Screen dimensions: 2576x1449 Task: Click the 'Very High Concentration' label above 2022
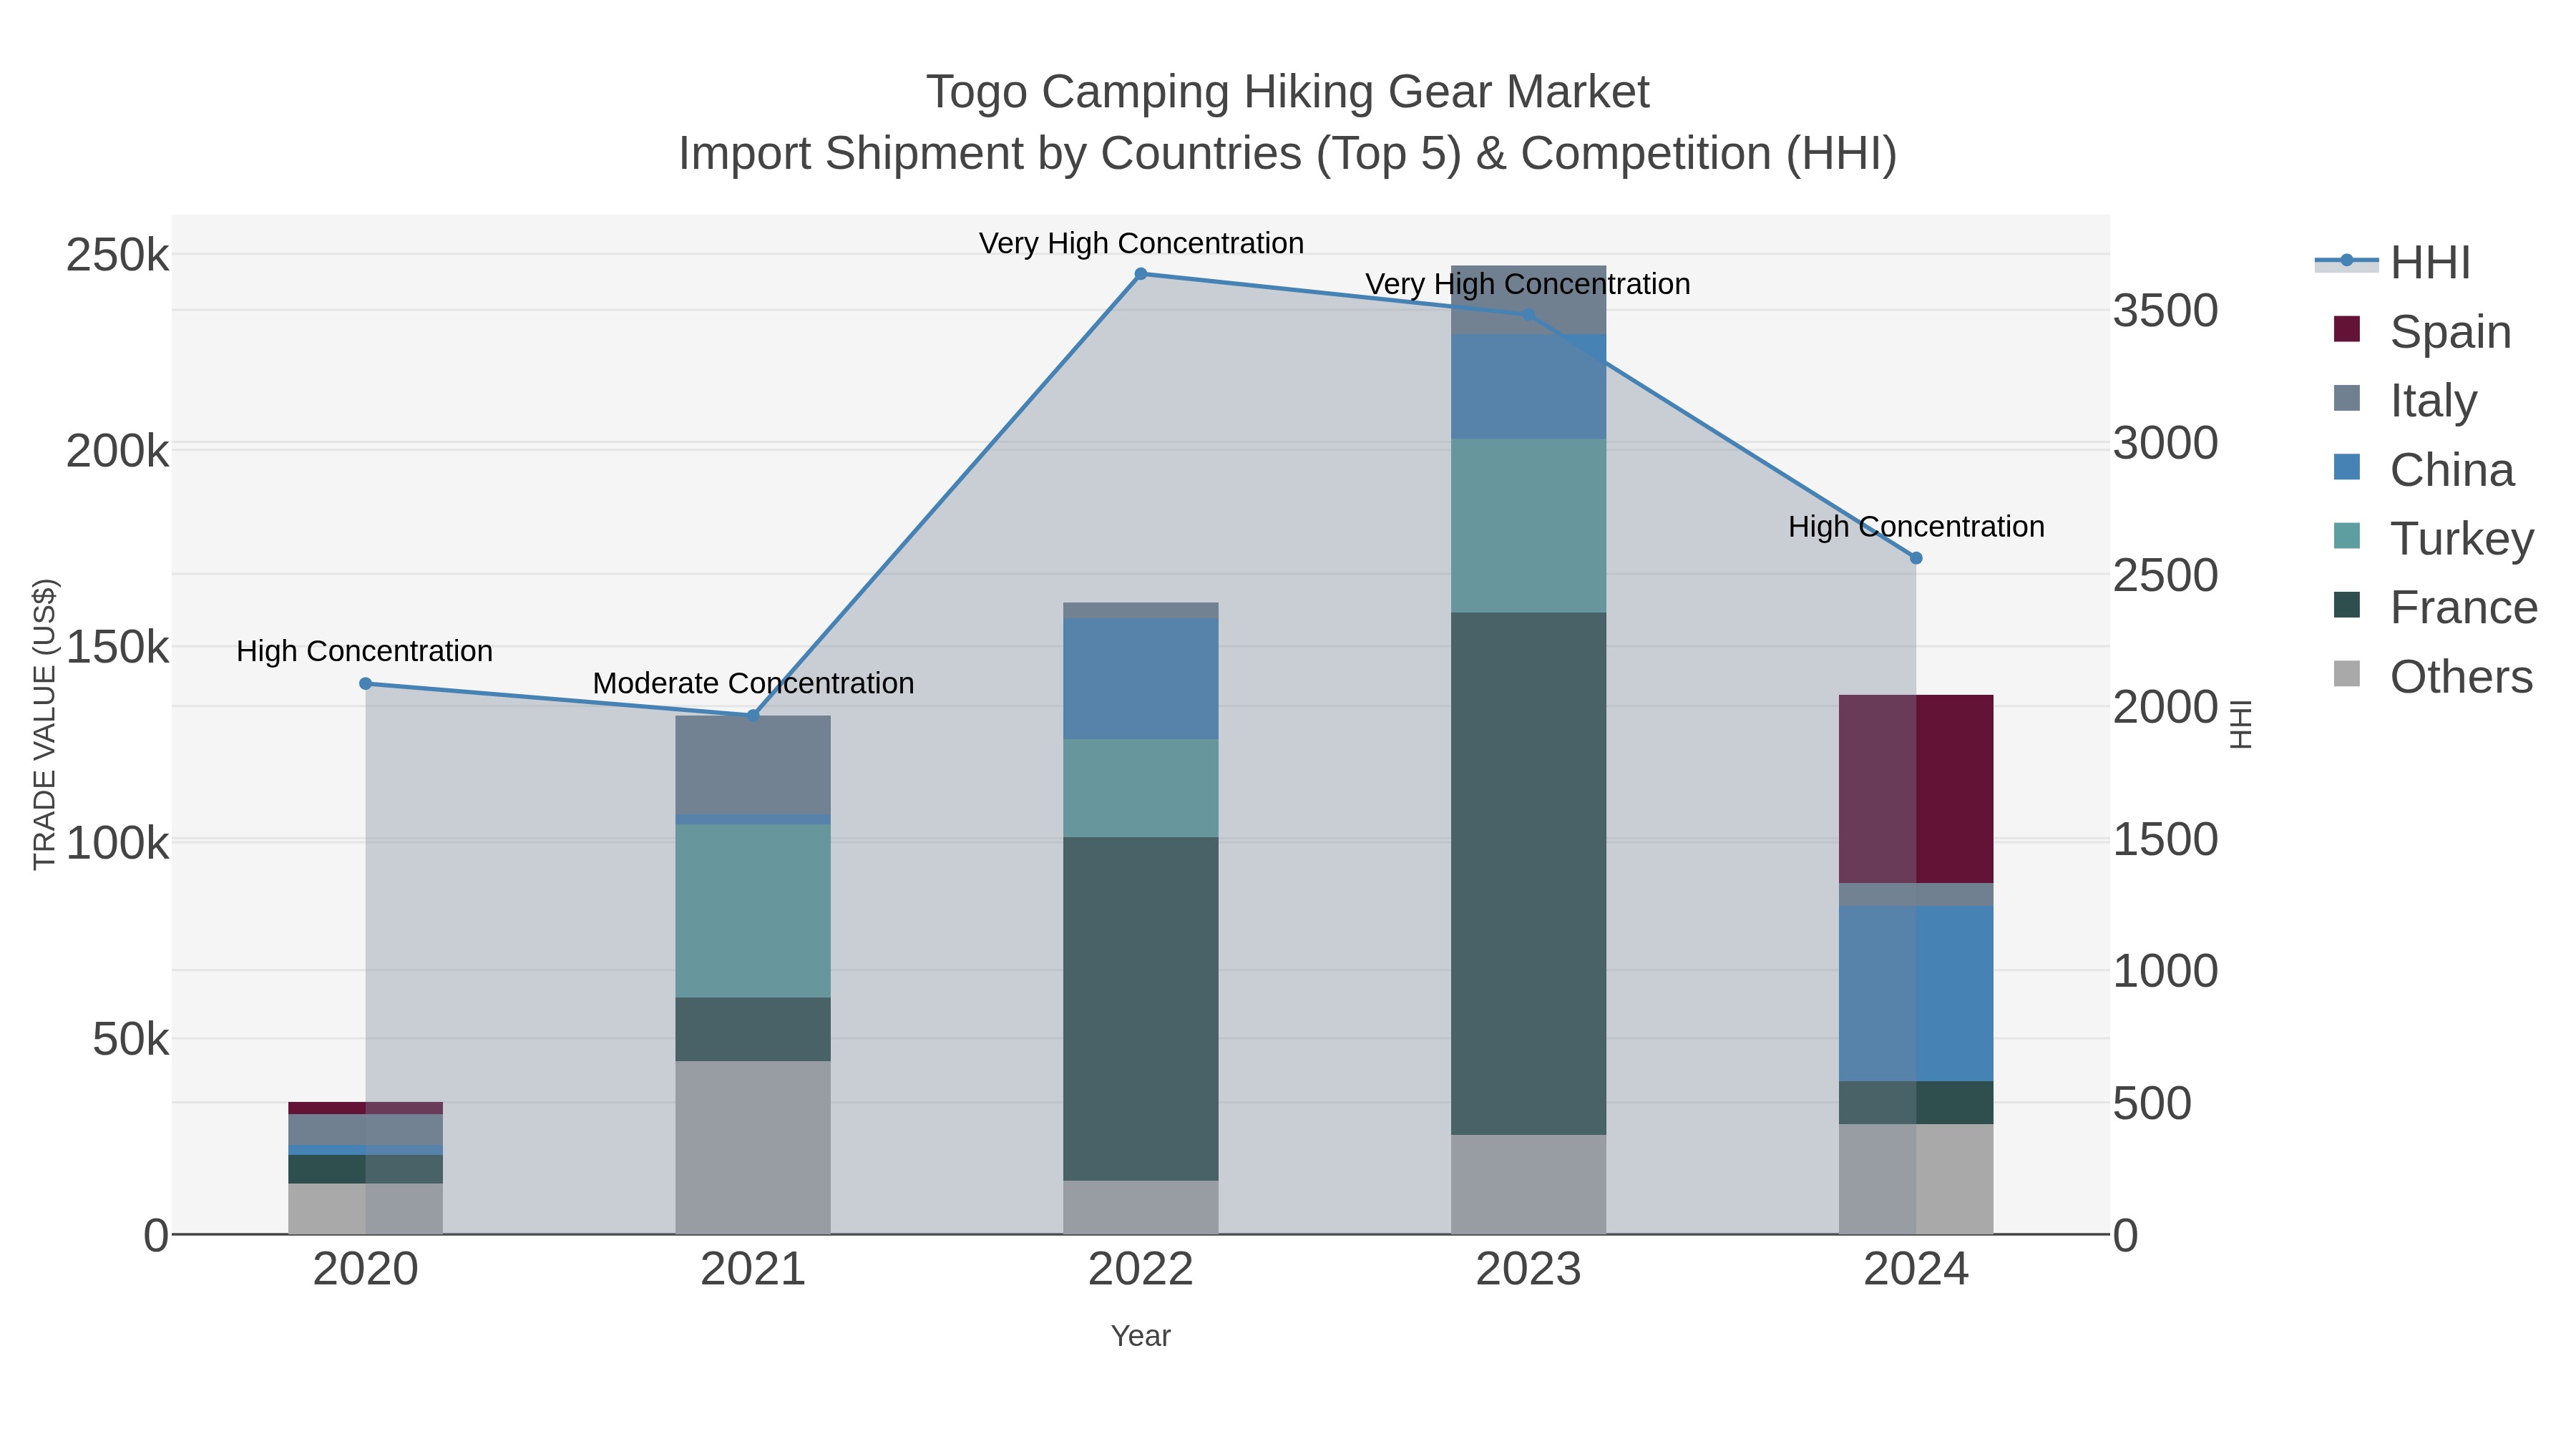[1141, 244]
